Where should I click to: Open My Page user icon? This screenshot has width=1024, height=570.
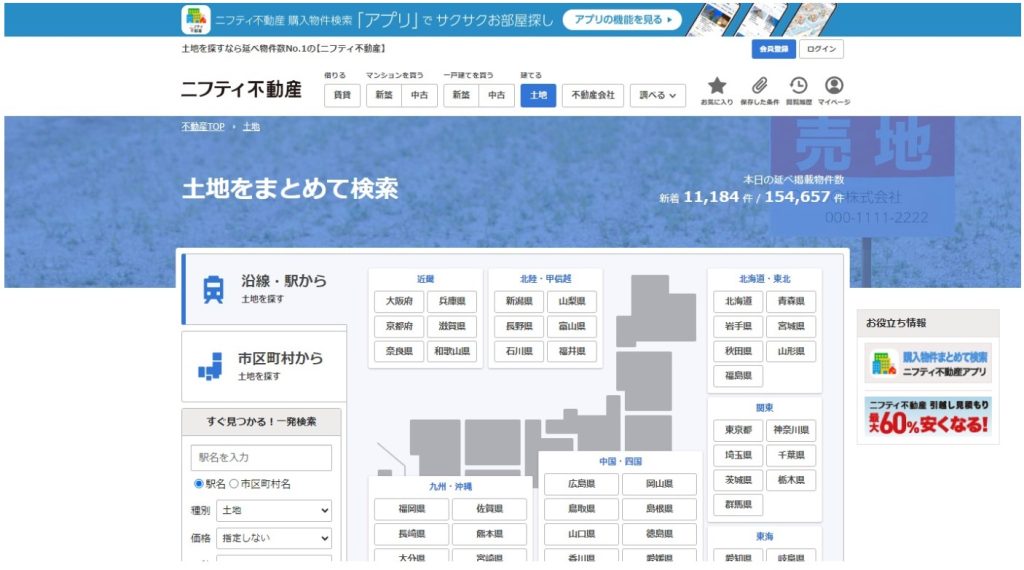[x=834, y=86]
